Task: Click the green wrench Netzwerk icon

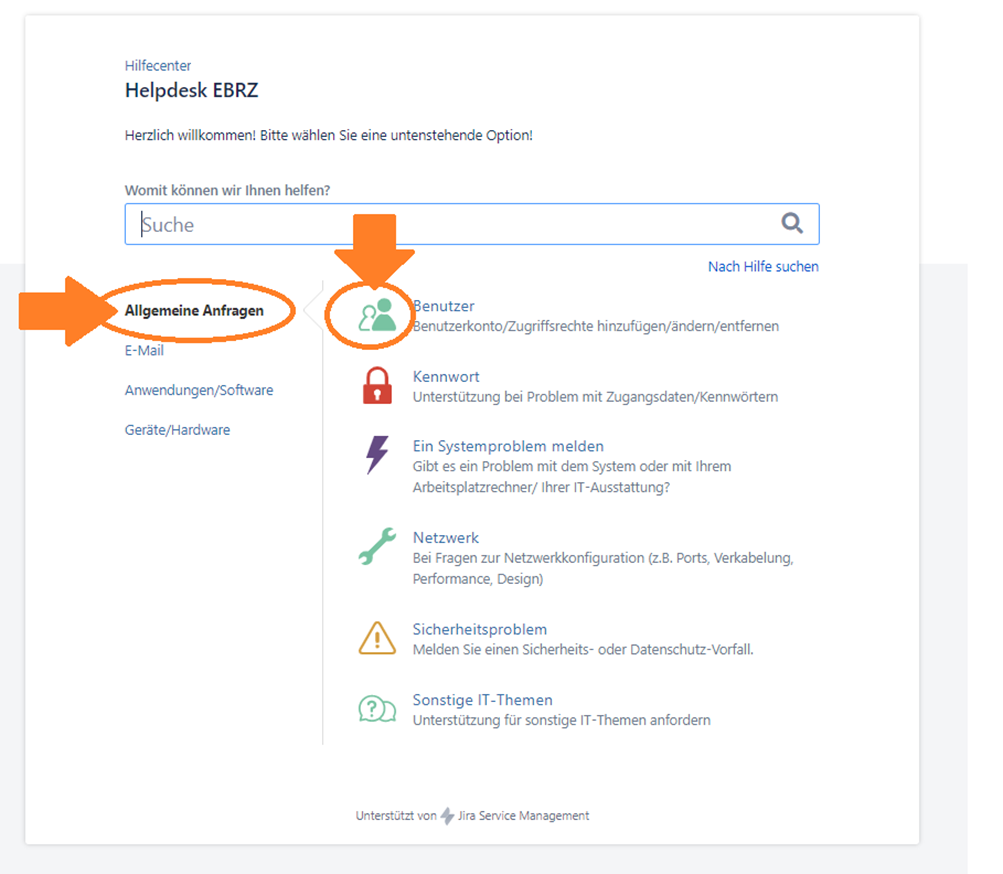Action: point(377,546)
